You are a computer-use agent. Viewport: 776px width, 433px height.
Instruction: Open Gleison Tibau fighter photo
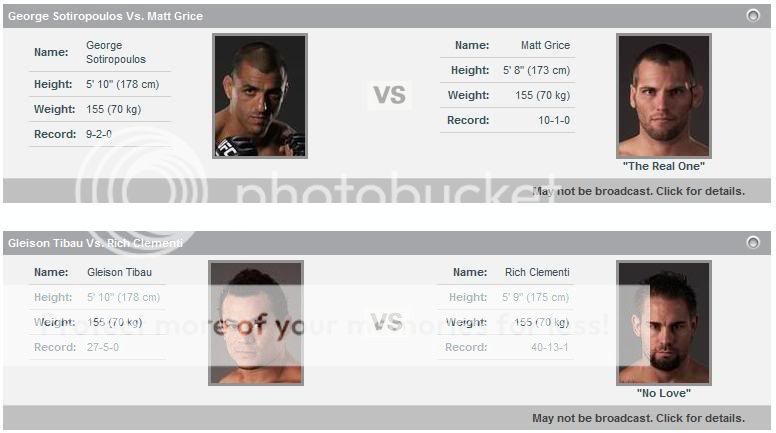[x=256, y=323]
